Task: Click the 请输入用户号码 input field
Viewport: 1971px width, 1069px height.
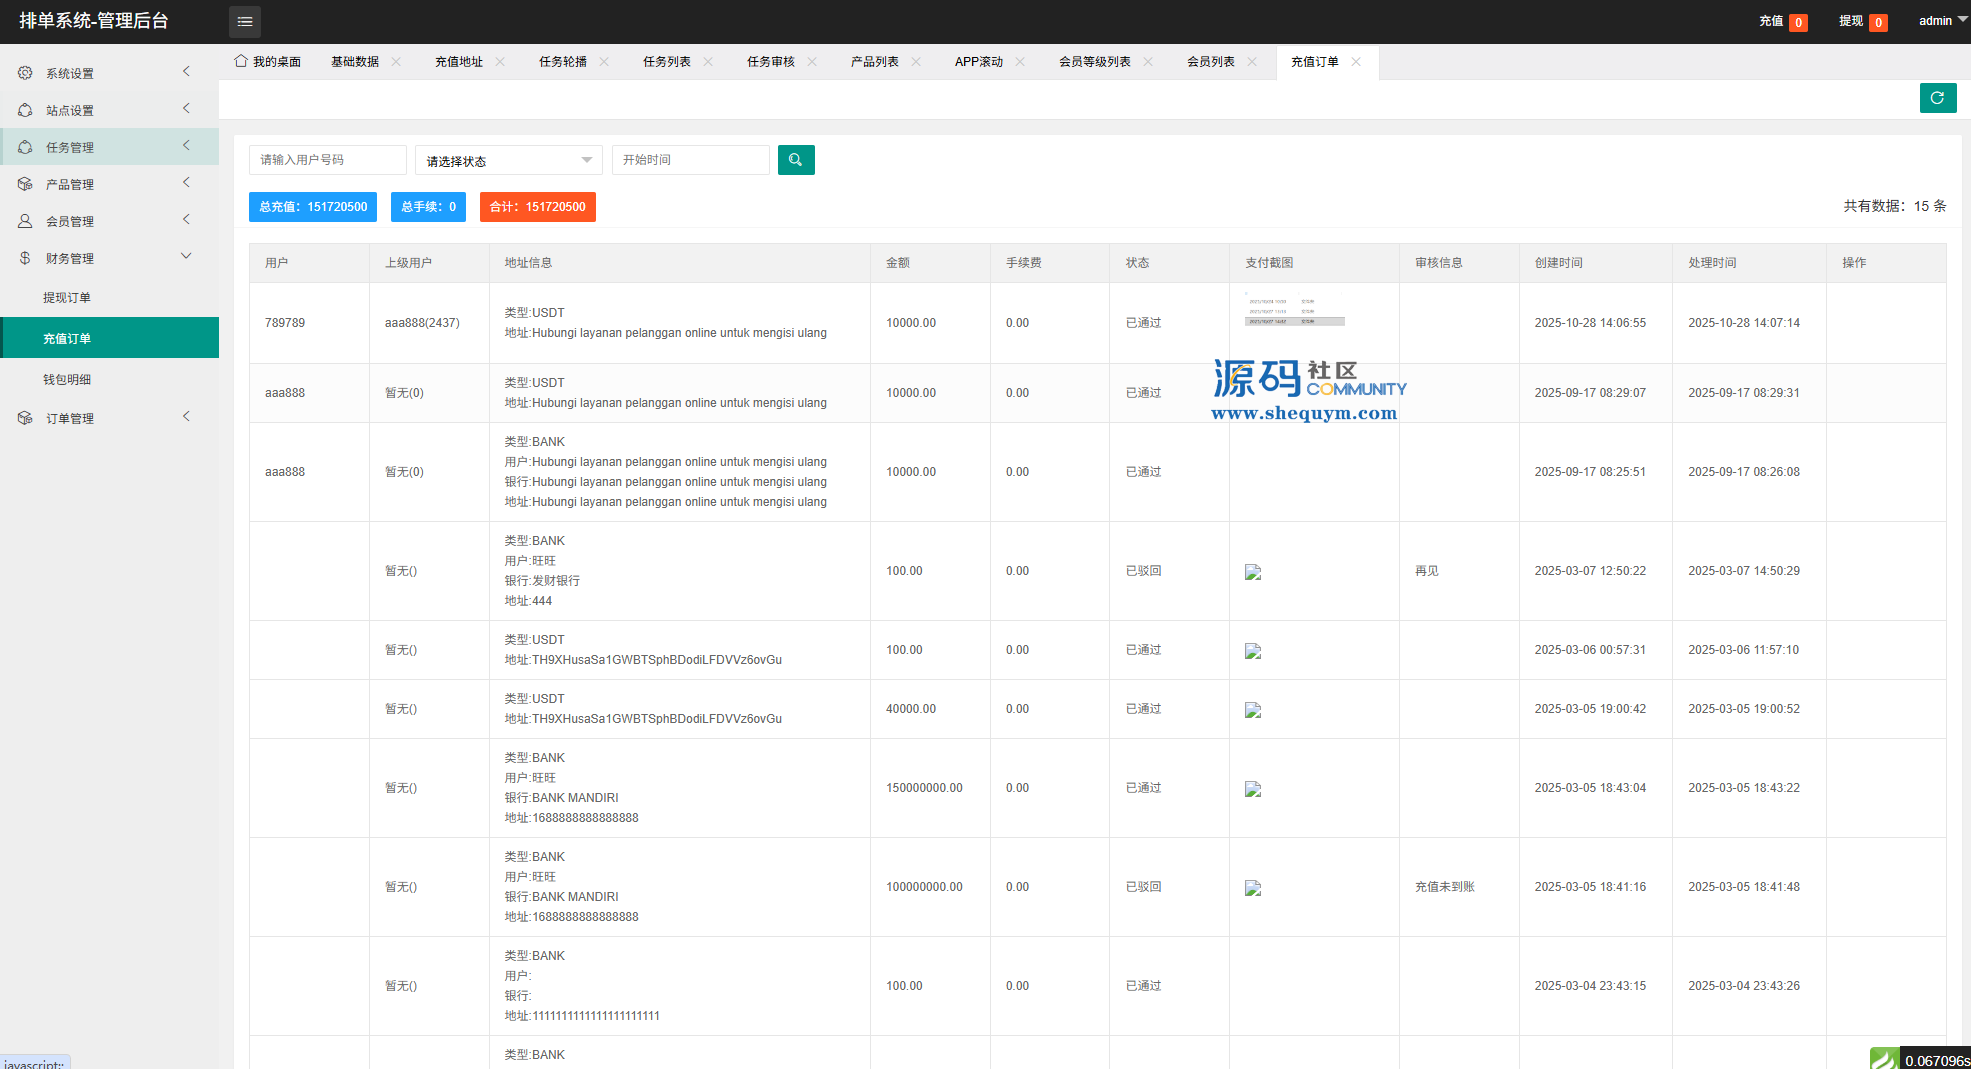Action: 327,160
